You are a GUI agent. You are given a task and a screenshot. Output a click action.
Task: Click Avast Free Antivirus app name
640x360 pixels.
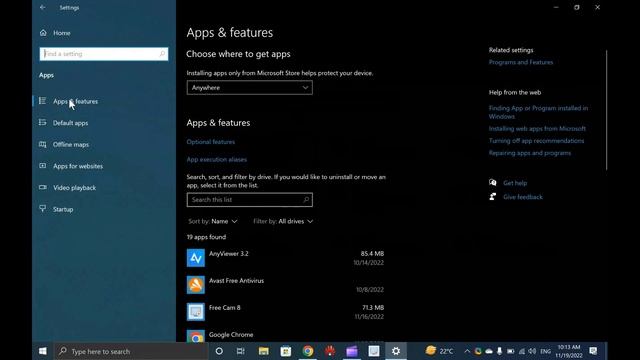click(x=236, y=281)
